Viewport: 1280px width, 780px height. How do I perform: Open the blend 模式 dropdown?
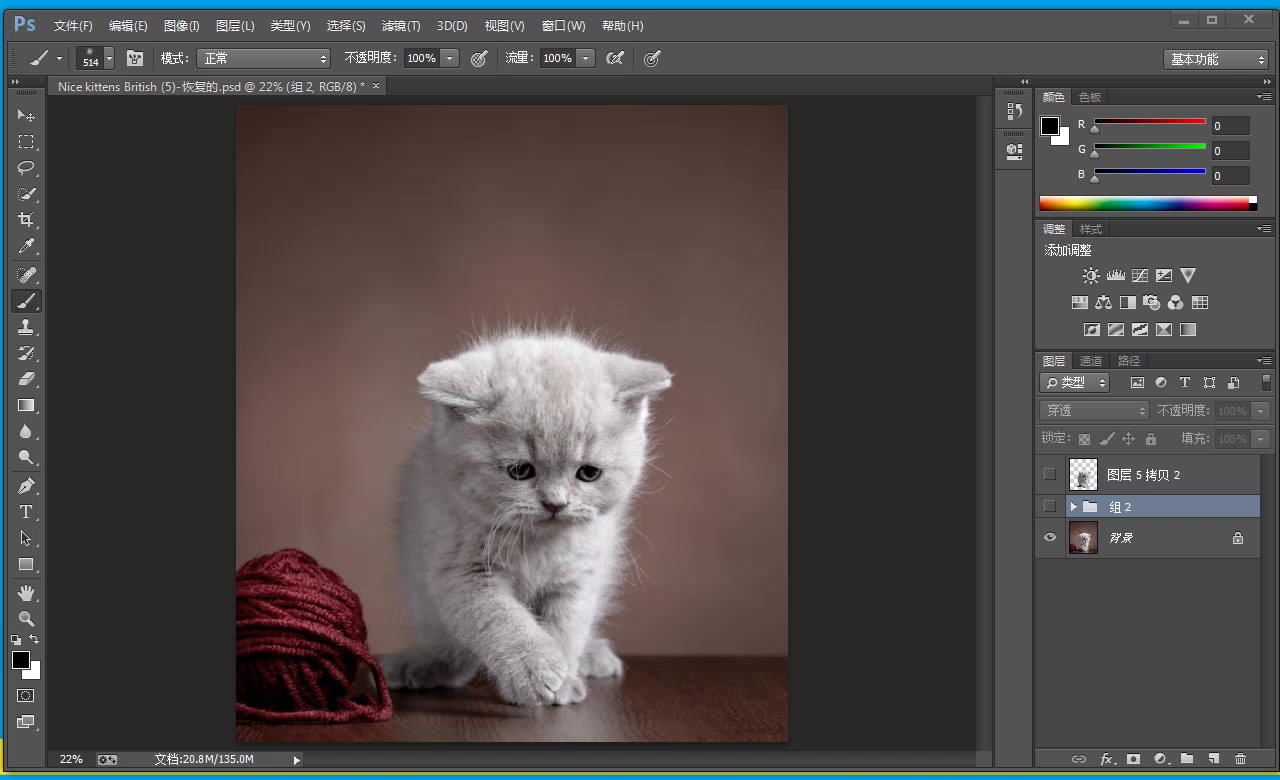pos(263,58)
